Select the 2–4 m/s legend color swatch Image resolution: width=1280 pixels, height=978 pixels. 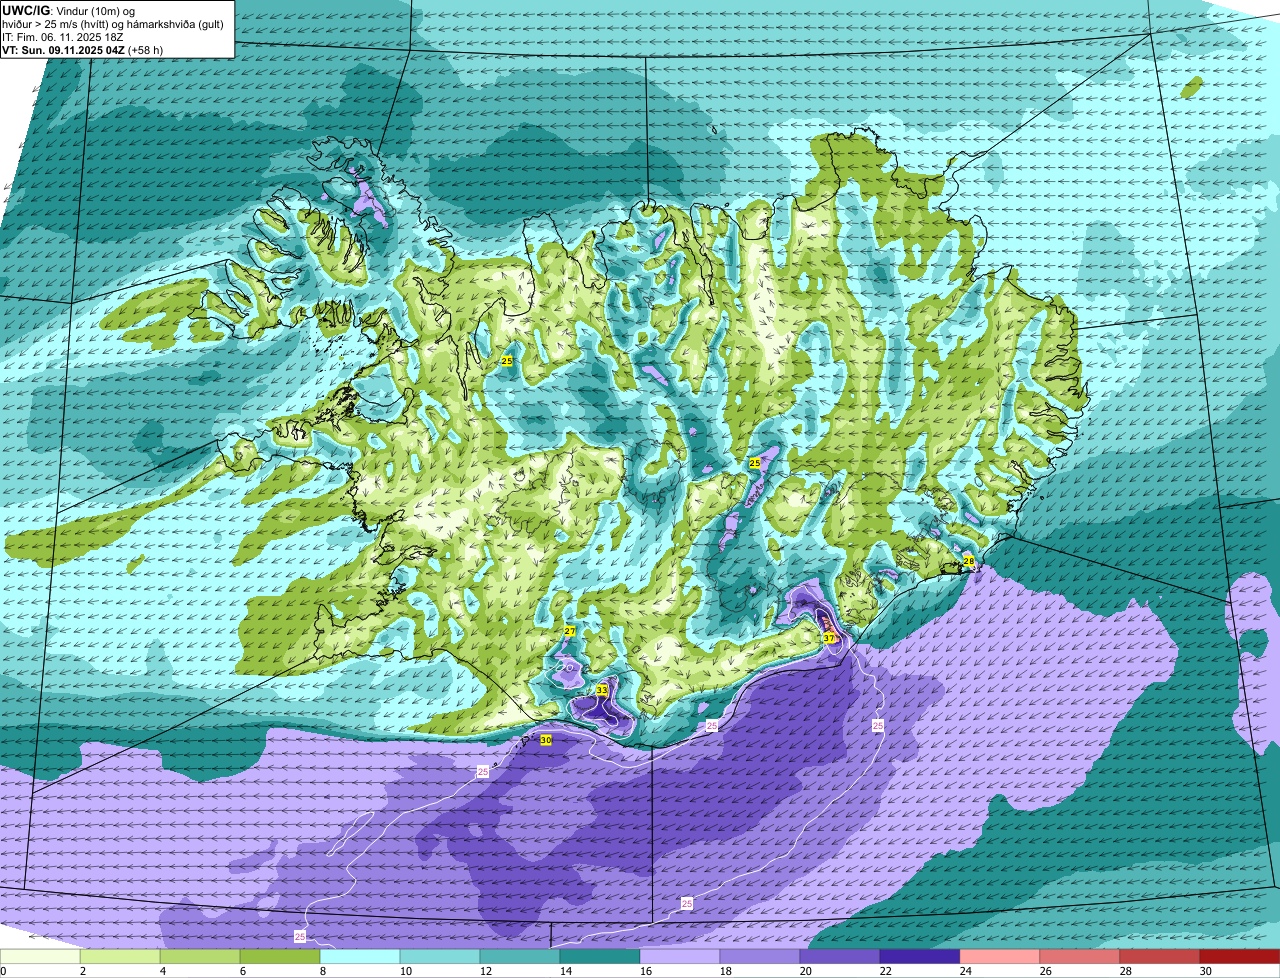(x=120, y=956)
